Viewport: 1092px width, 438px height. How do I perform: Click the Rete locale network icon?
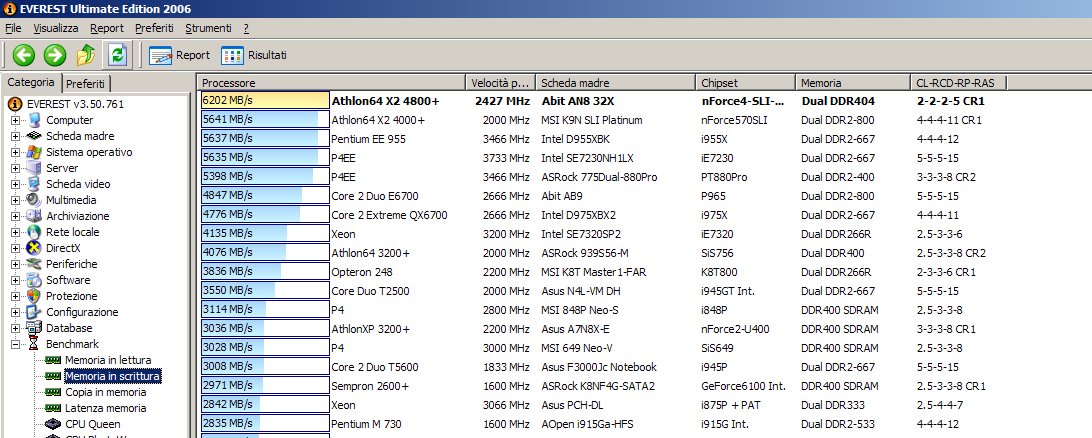click(33, 233)
